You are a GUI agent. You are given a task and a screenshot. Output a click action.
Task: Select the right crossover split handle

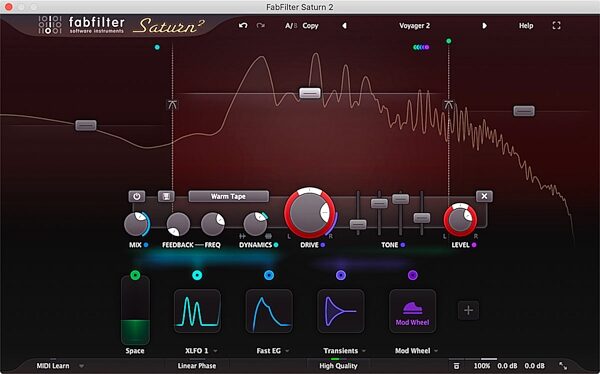[x=448, y=104]
